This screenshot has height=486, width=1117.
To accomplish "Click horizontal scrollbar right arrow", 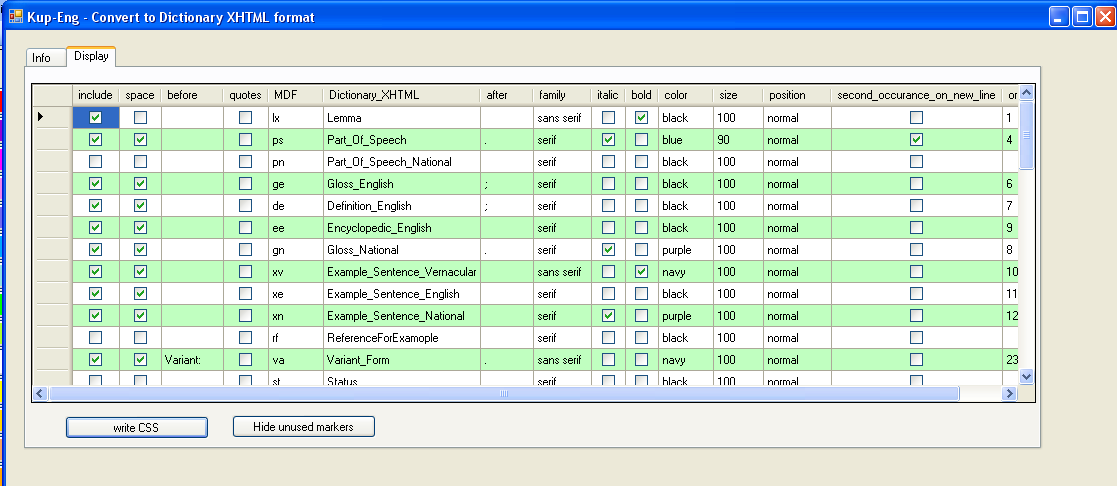I will pos(1008,394).
